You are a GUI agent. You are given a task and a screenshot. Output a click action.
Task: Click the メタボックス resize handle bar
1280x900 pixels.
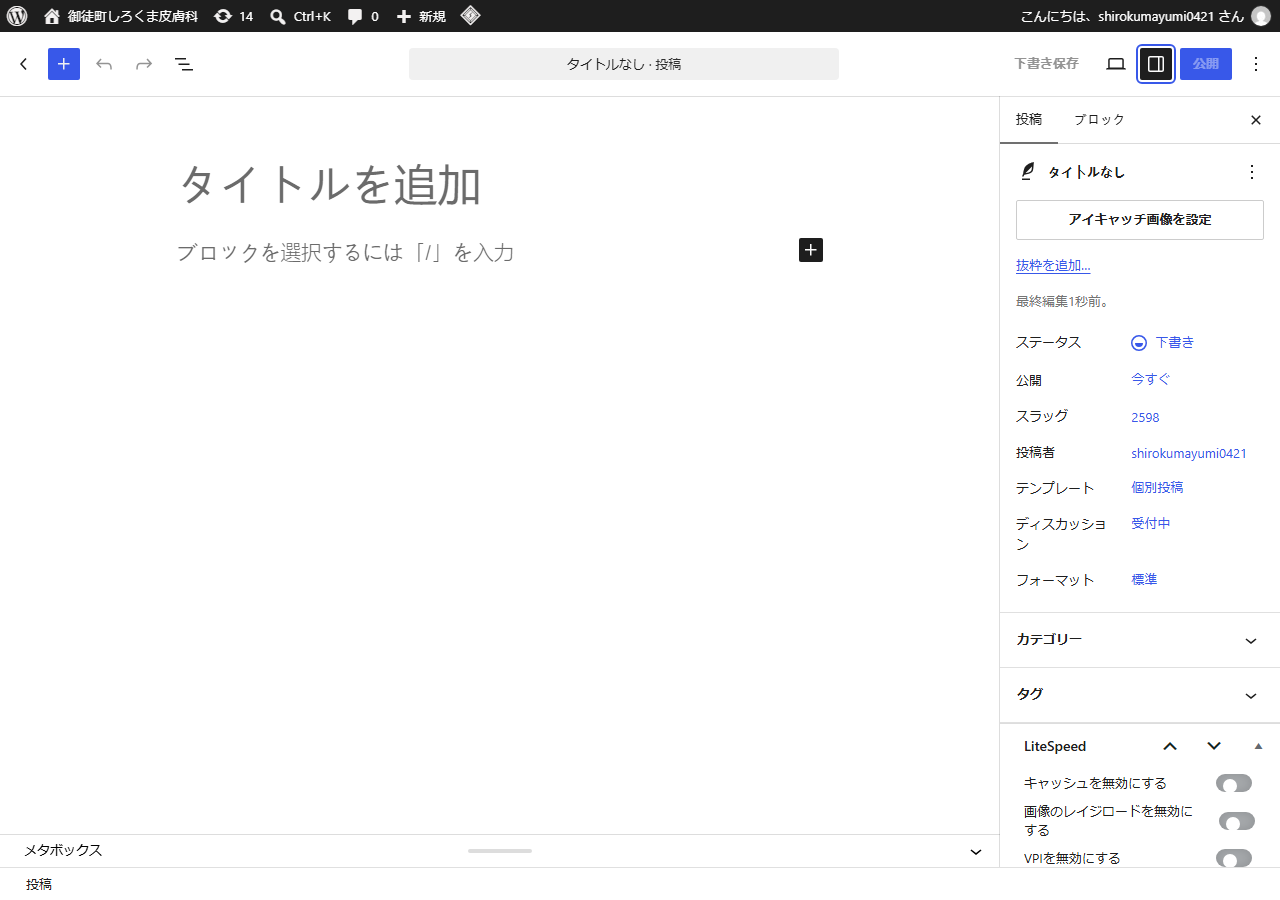(x=500, y=851)
